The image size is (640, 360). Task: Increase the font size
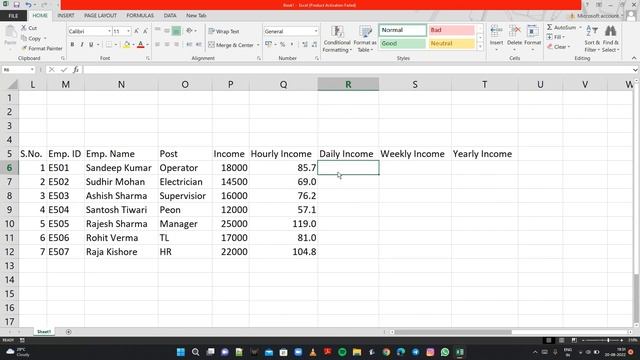coord(137,31)
